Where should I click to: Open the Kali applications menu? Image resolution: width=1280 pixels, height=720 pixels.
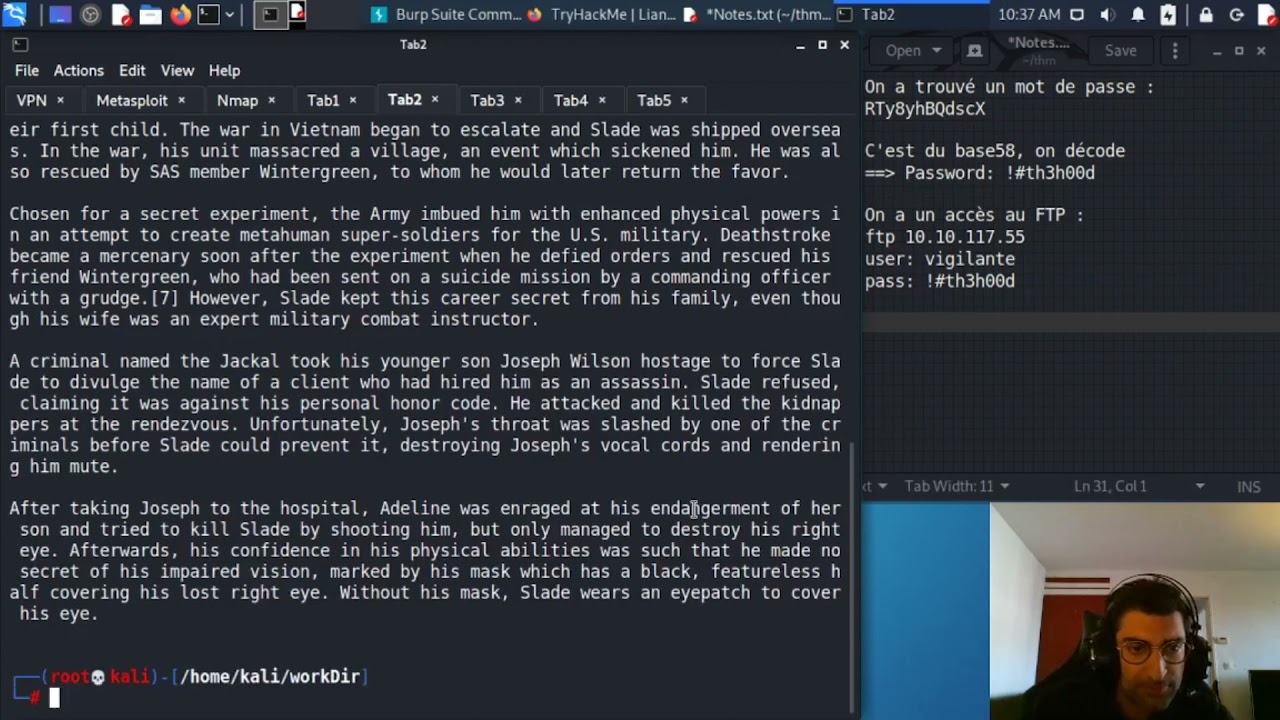click(x=14, y=14)
